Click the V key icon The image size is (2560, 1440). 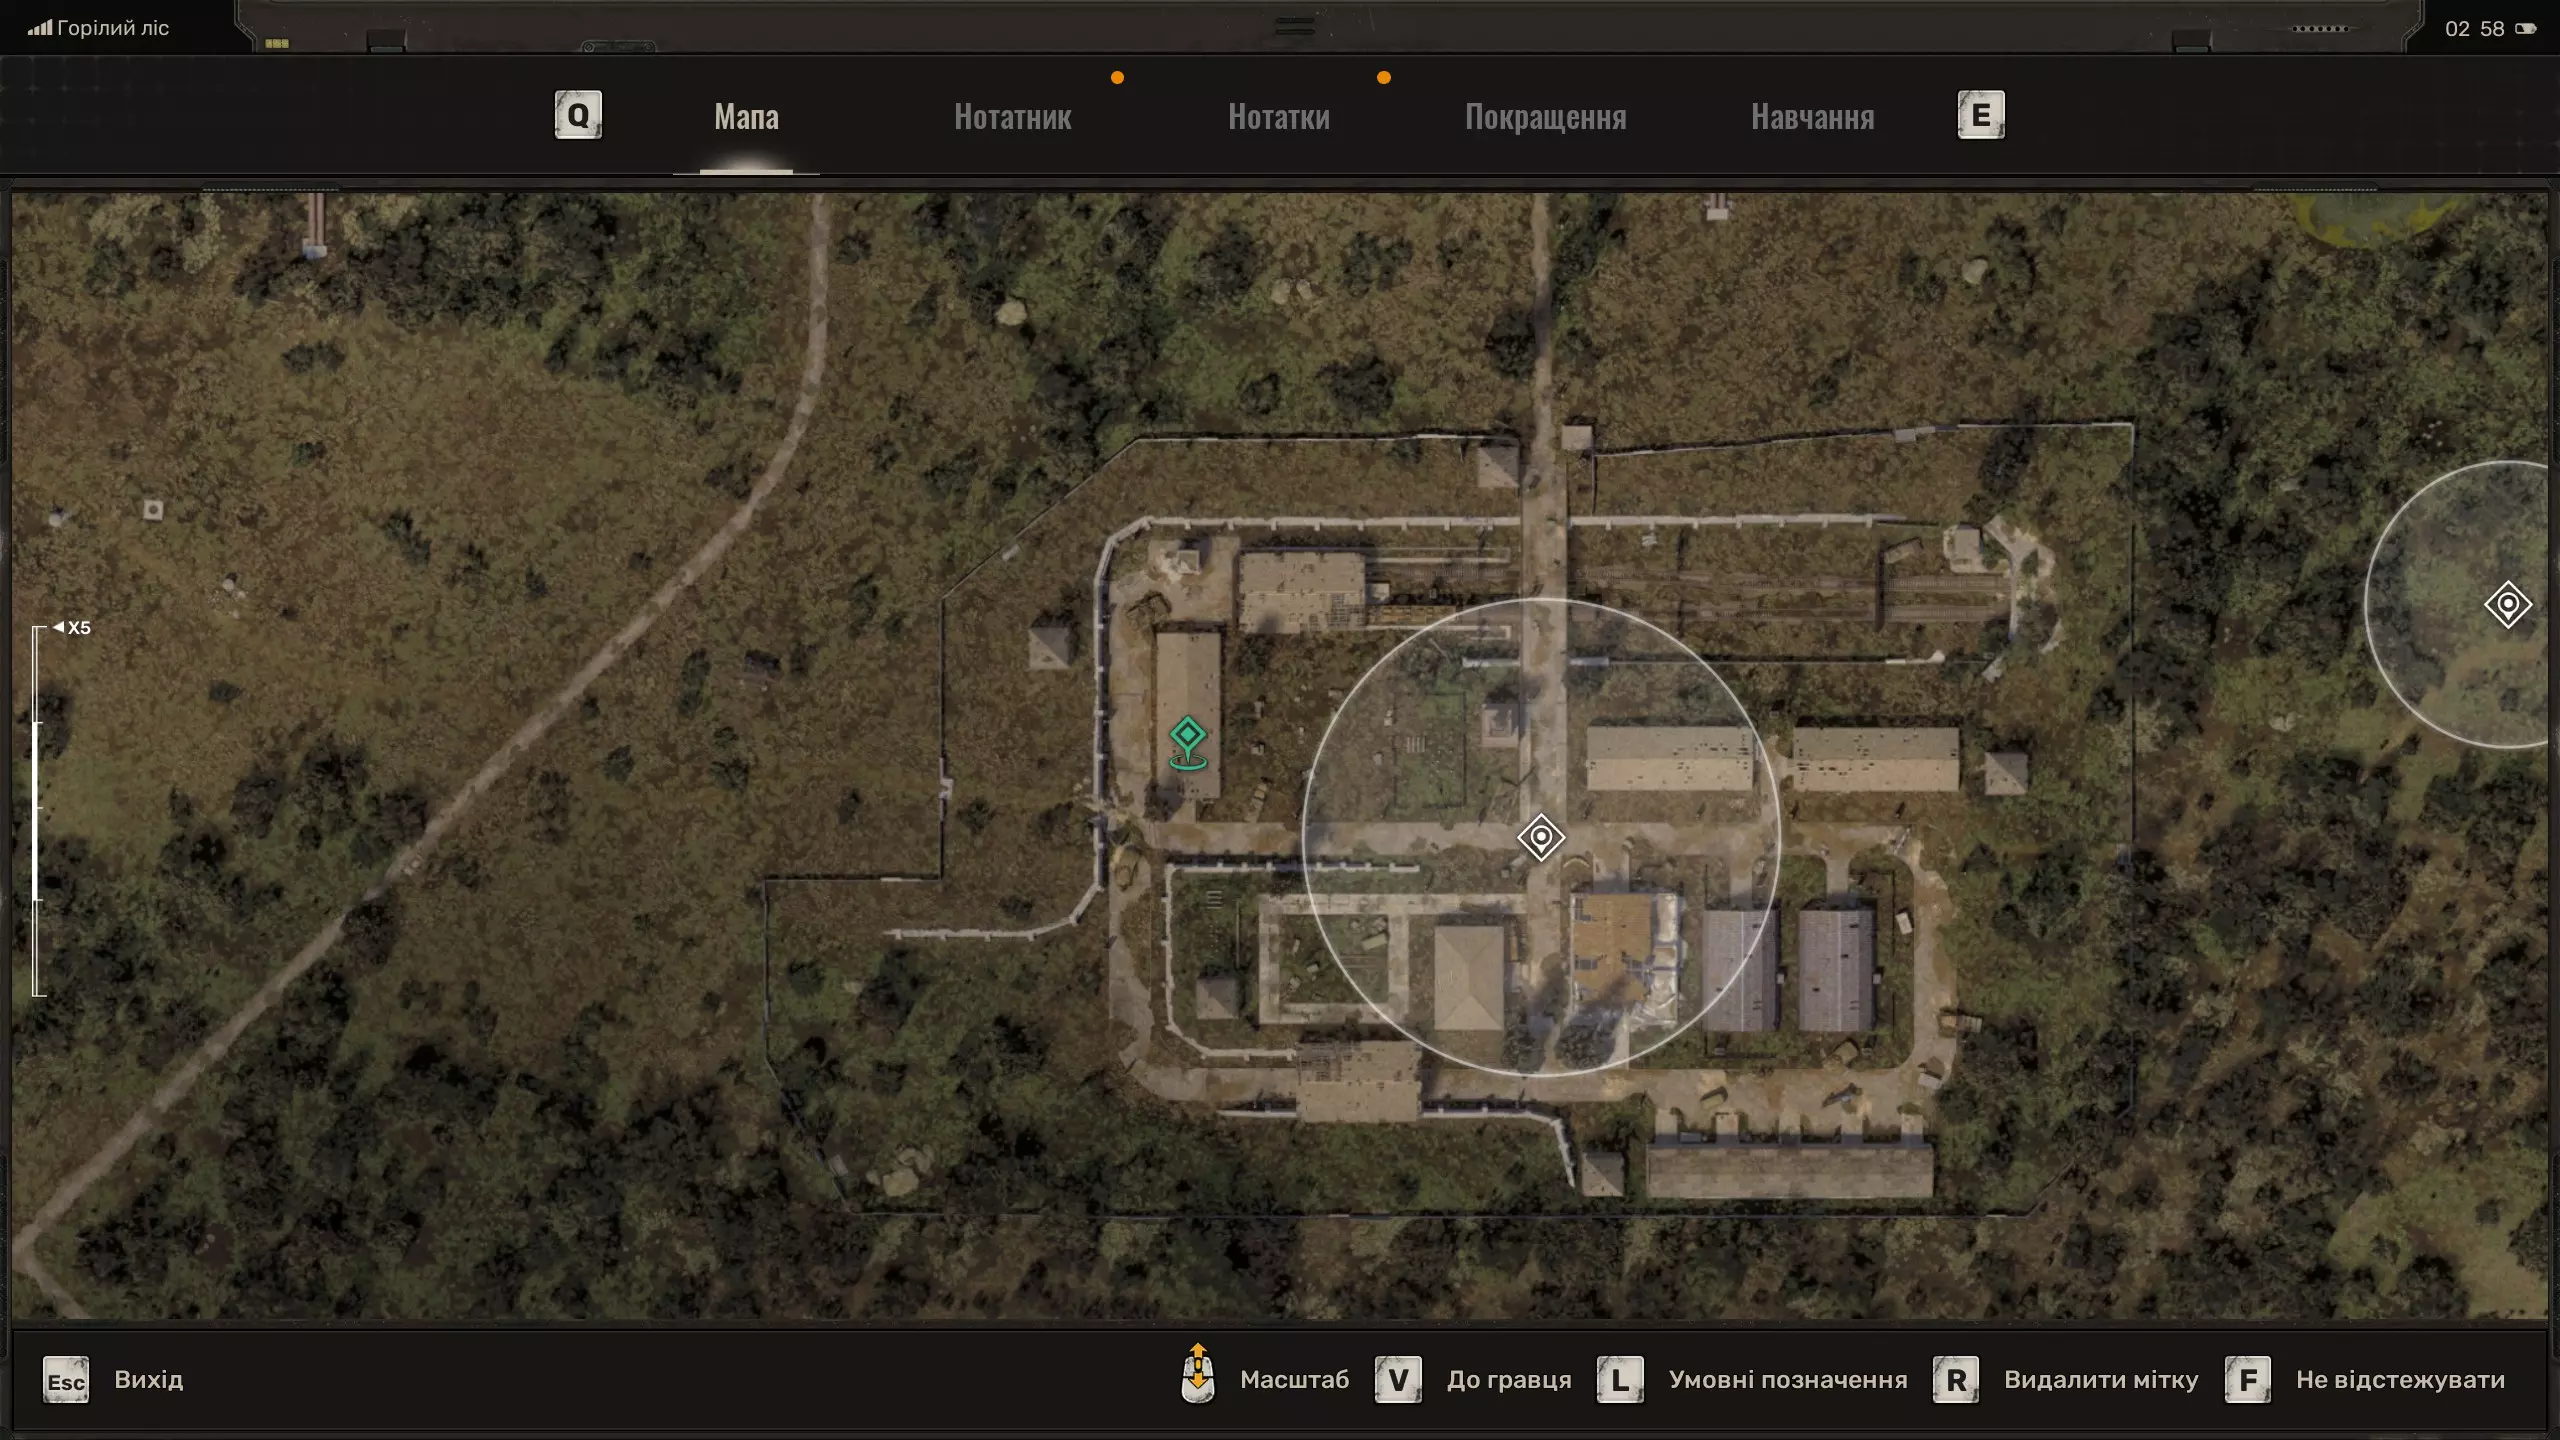[x=1397, y=1380]
